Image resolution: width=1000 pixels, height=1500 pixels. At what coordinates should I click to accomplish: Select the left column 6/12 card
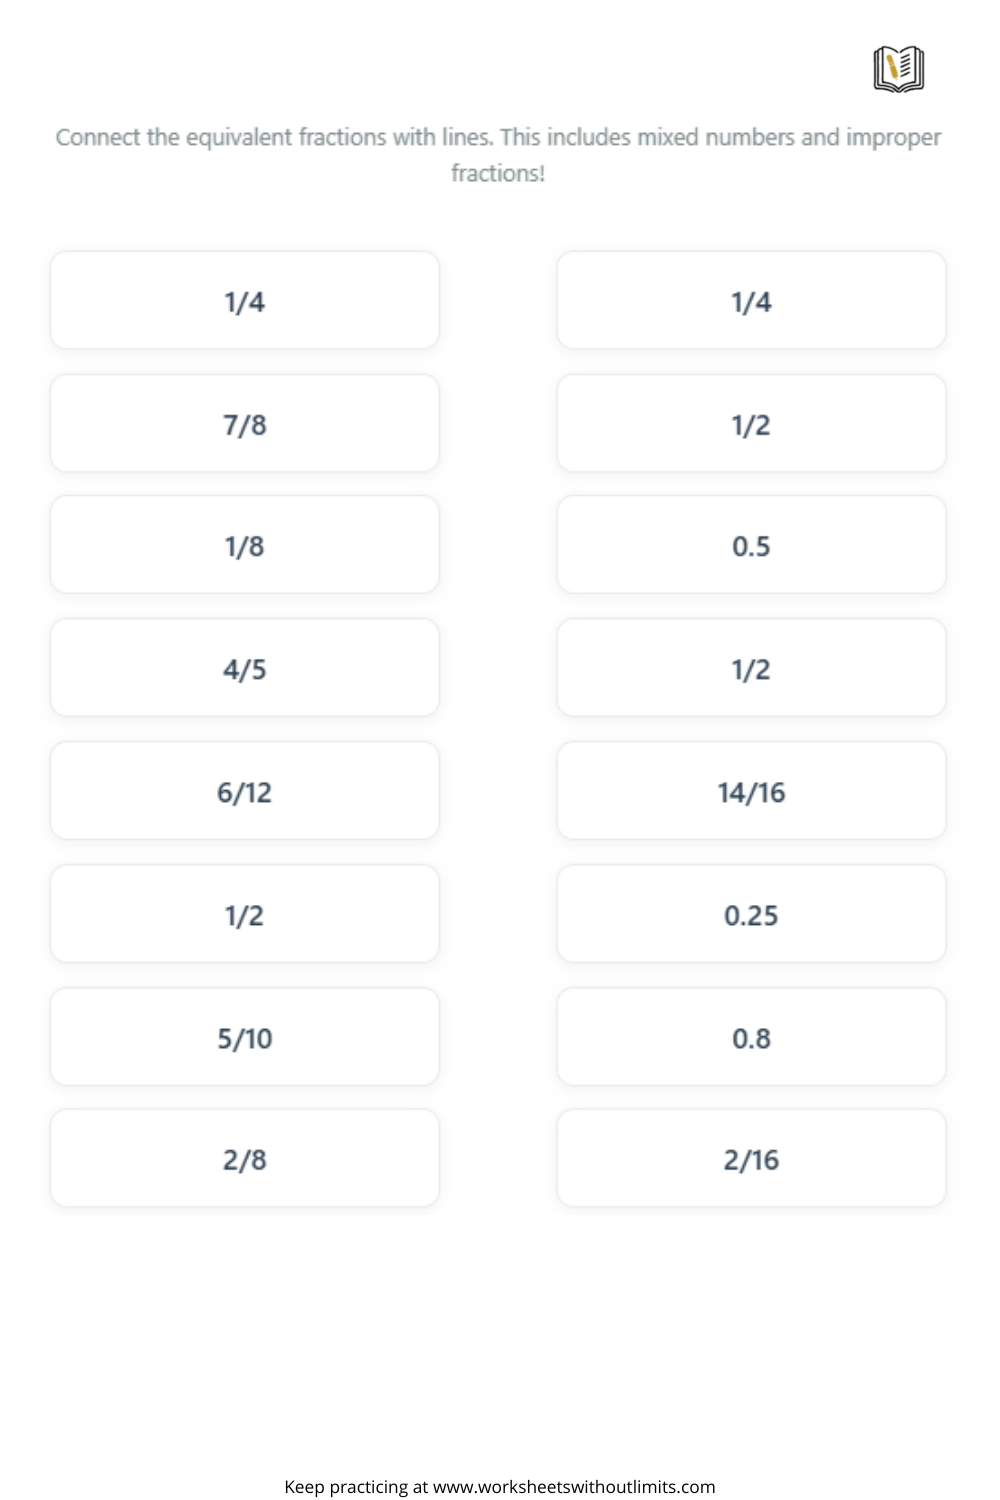[x=245, y=791]
